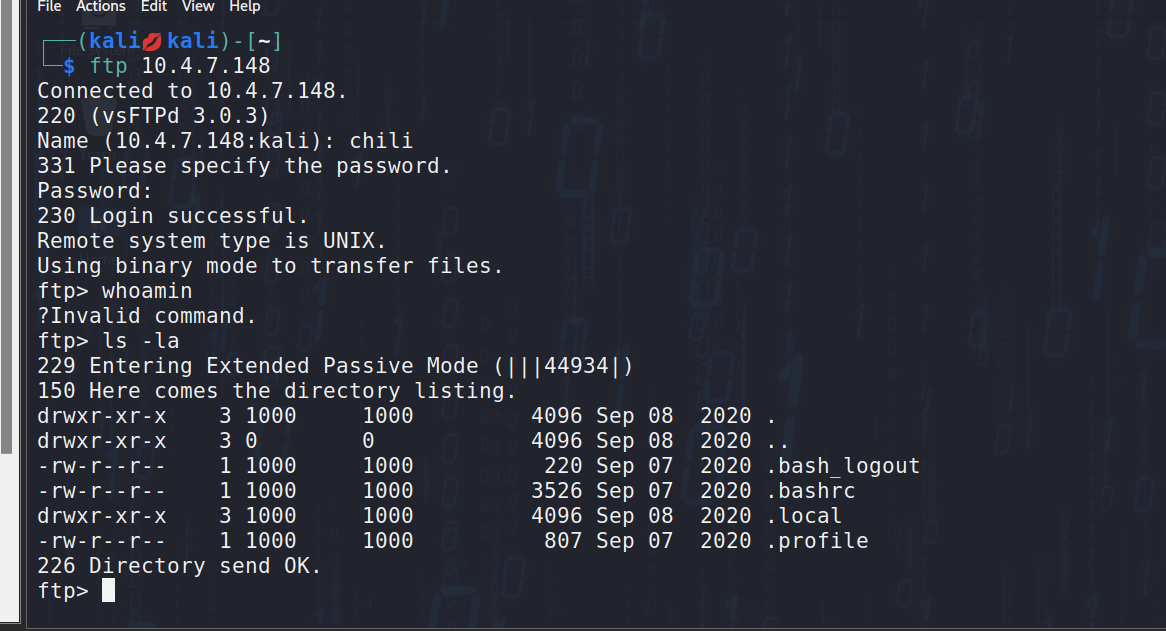Click the .bash_logout file entry
The image size is (1166, 631).
[843, 466]
